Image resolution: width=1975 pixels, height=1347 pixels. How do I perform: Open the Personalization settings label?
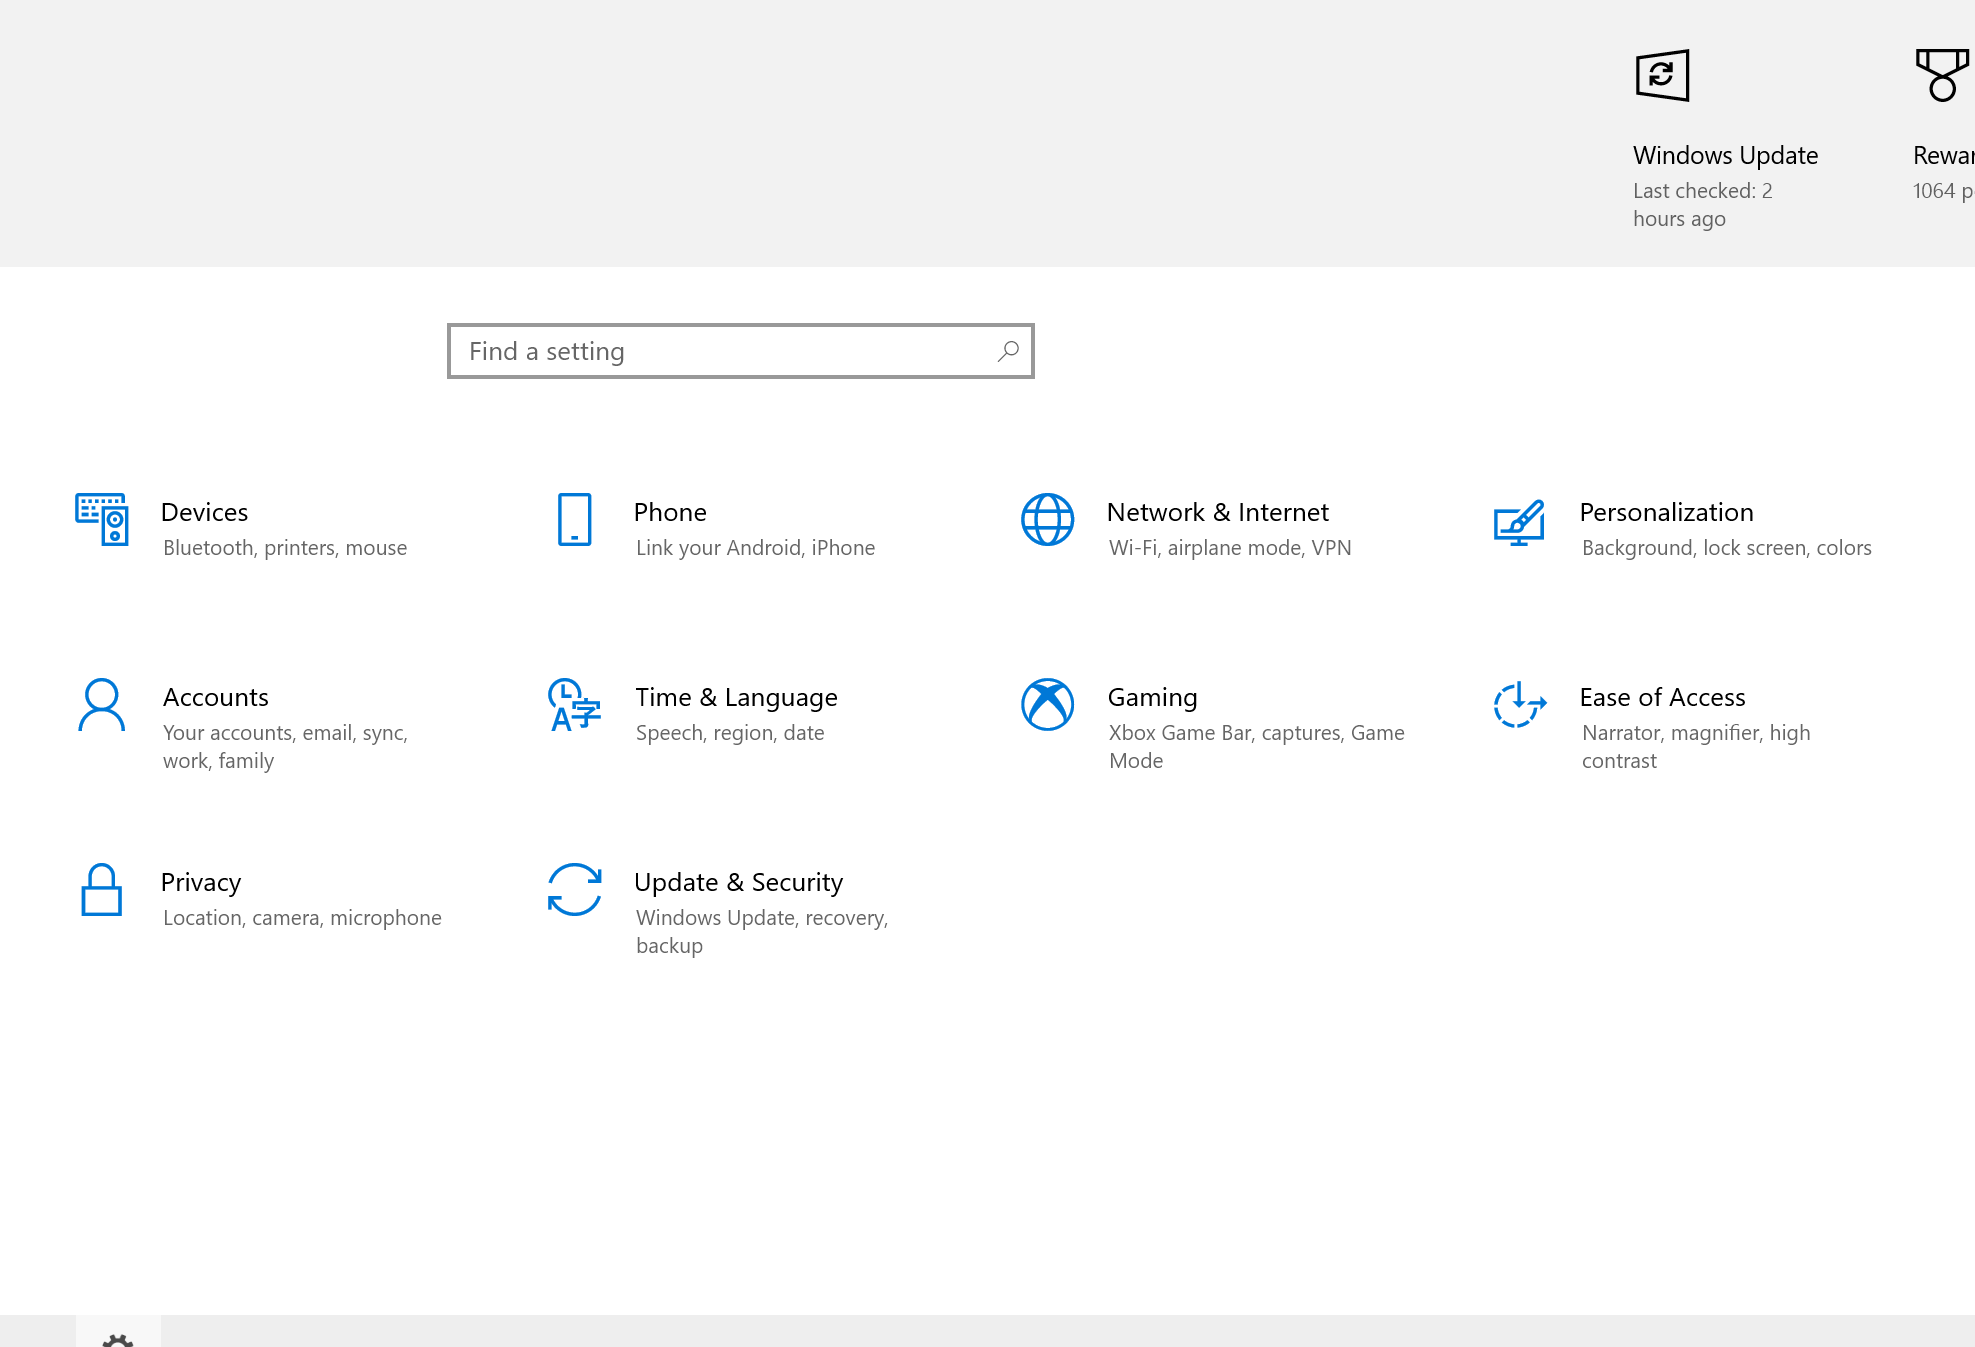[x=1666, y=512]
